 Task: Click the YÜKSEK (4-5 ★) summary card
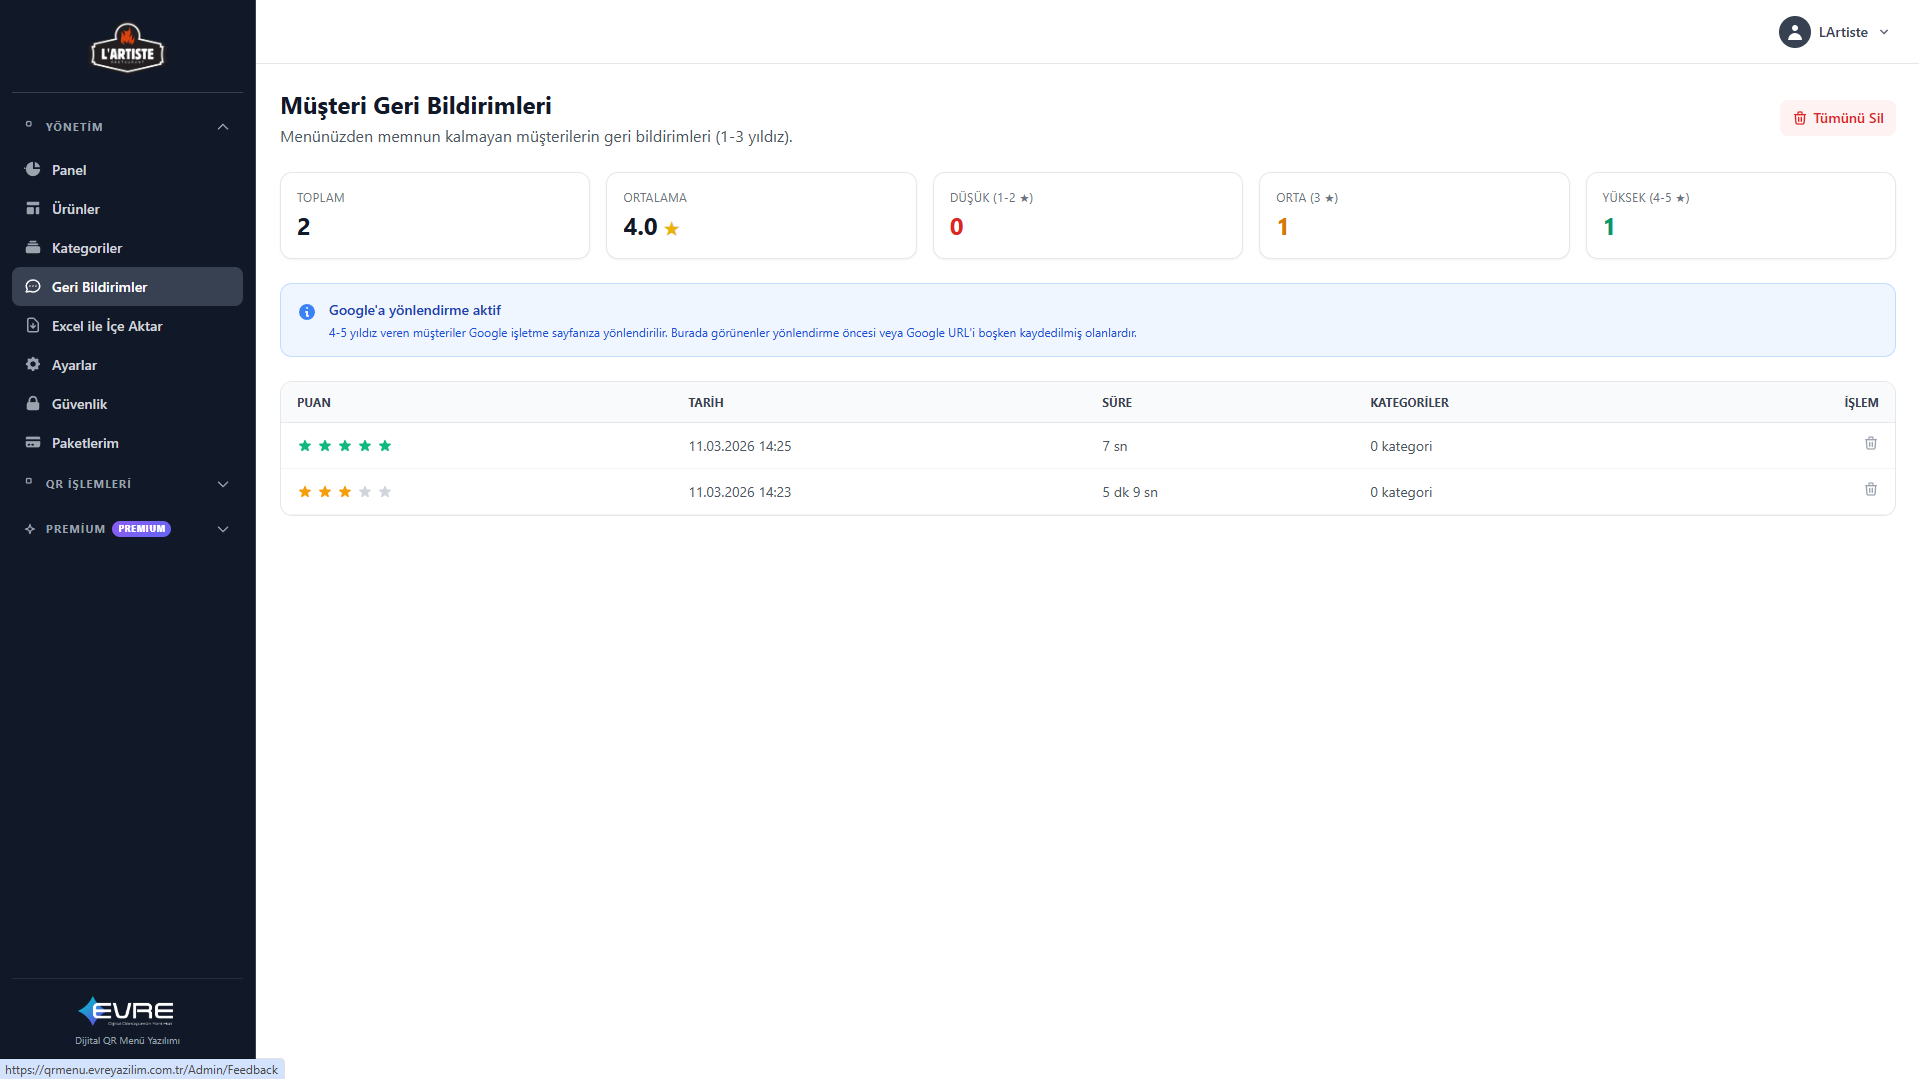1740,215
